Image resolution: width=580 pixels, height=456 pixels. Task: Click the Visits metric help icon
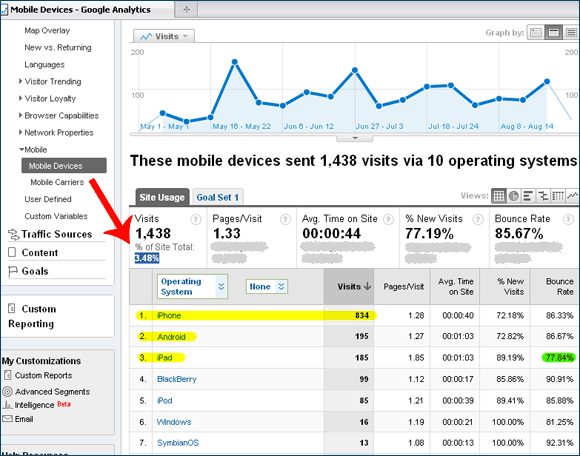pyautogui.click(x=196, y=220)
